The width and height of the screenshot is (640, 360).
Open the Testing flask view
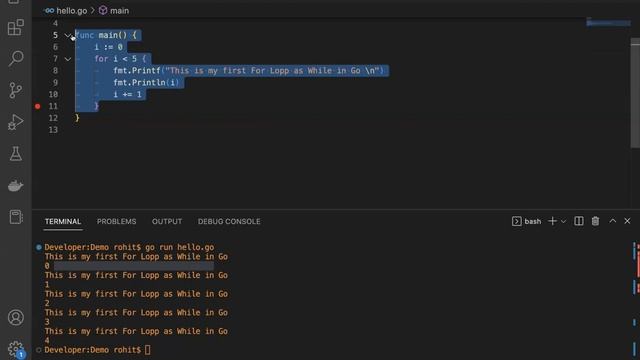pos(16,153)
